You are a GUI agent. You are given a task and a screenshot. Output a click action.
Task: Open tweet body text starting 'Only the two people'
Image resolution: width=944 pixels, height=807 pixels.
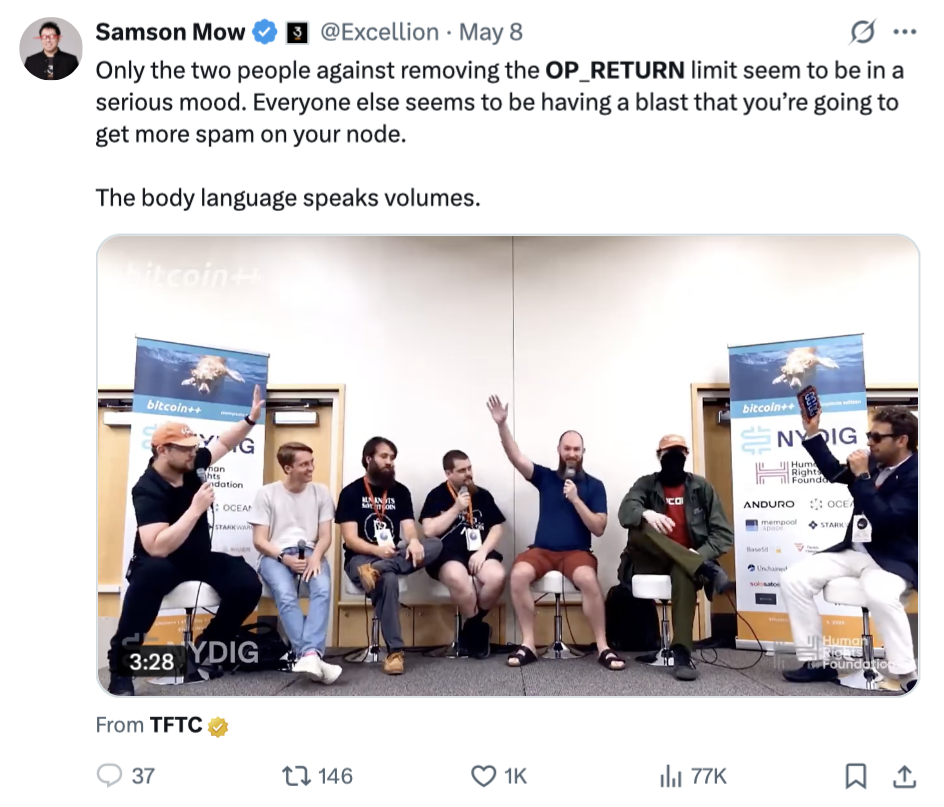(500, 102)
